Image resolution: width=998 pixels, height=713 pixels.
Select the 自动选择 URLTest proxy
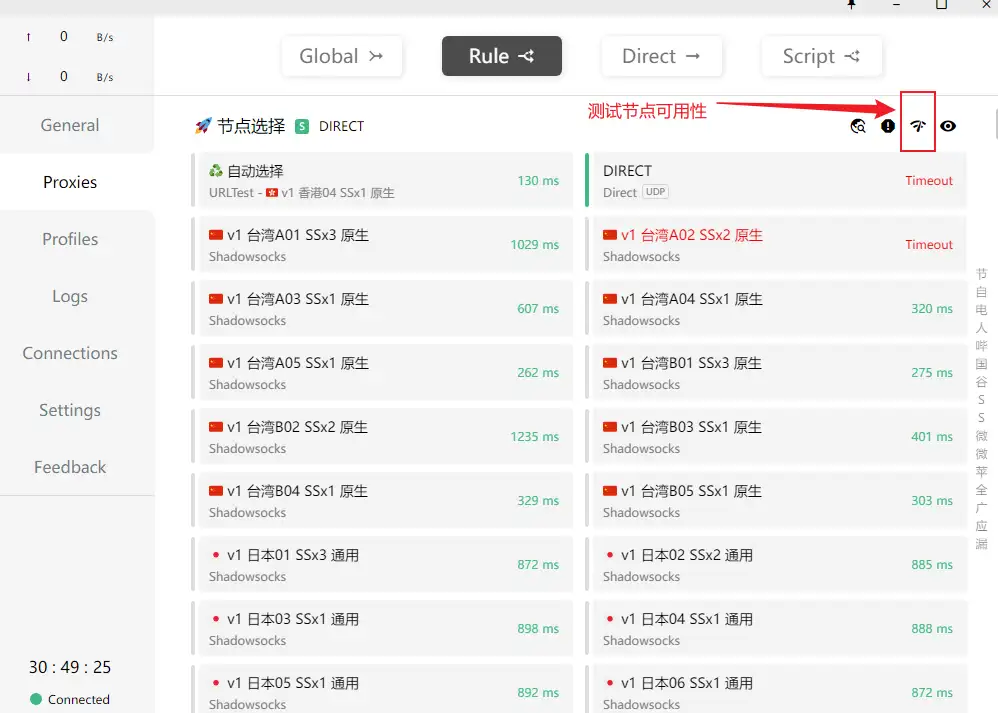click(382, 180)
